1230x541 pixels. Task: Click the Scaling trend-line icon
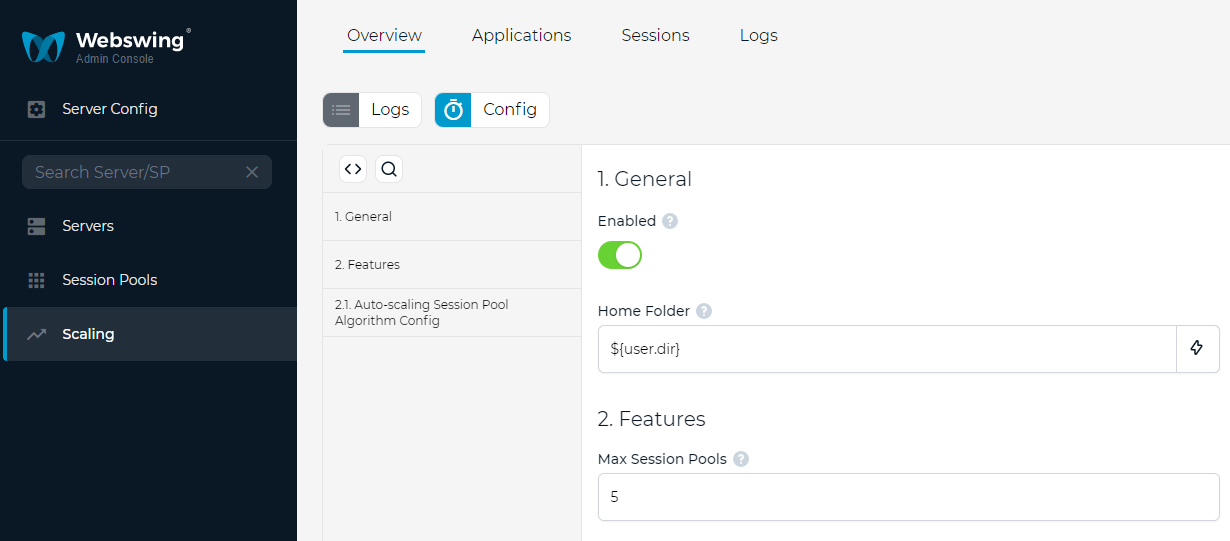[37, 334]
